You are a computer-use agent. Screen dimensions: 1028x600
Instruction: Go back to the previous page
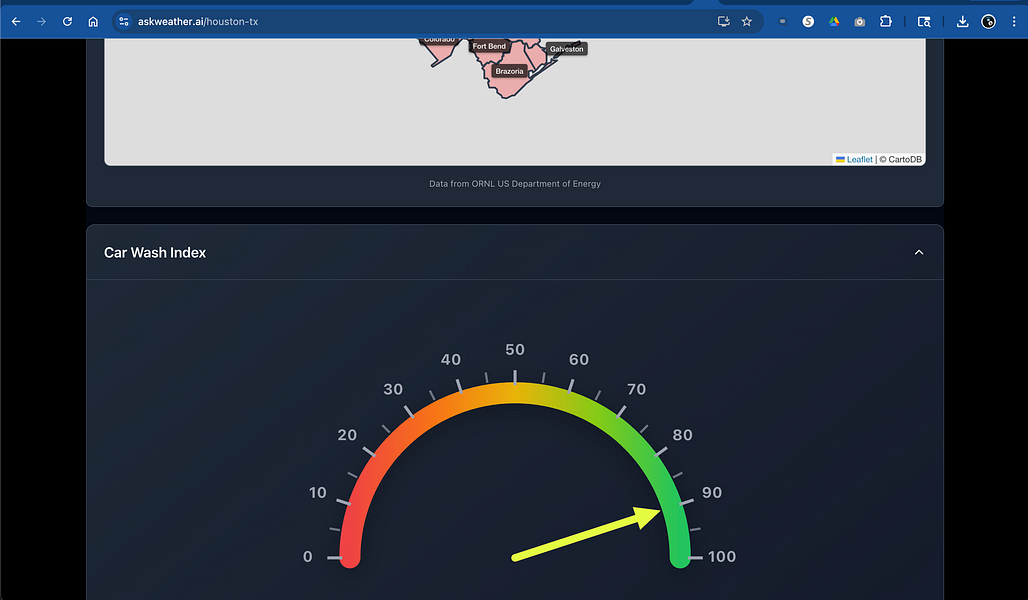coord(16,22)
